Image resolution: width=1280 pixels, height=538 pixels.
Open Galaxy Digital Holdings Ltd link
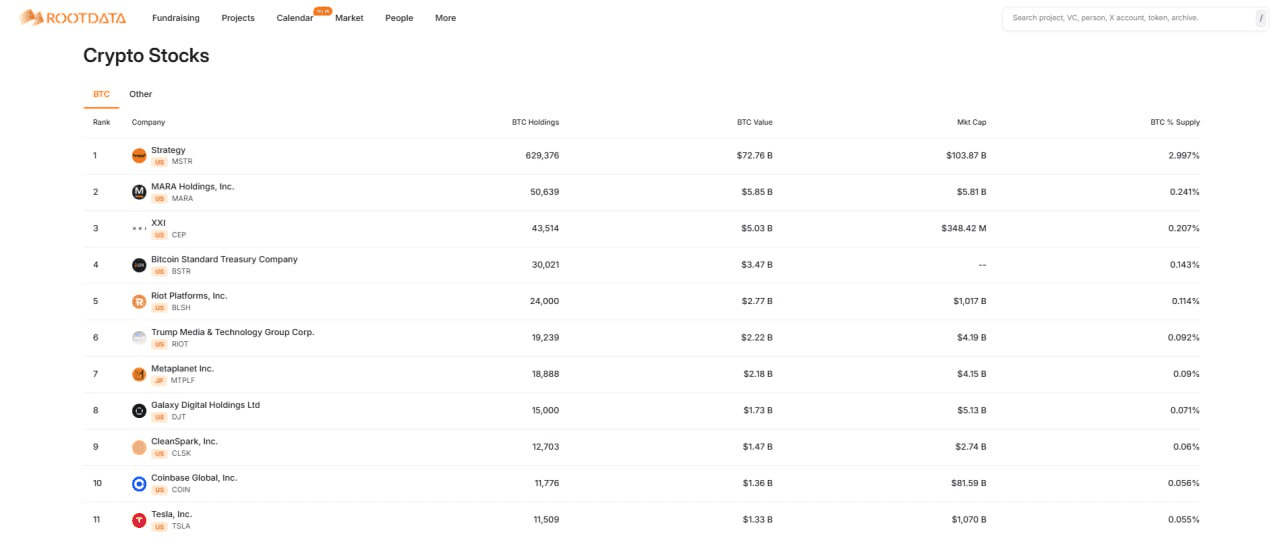point(205,405)
